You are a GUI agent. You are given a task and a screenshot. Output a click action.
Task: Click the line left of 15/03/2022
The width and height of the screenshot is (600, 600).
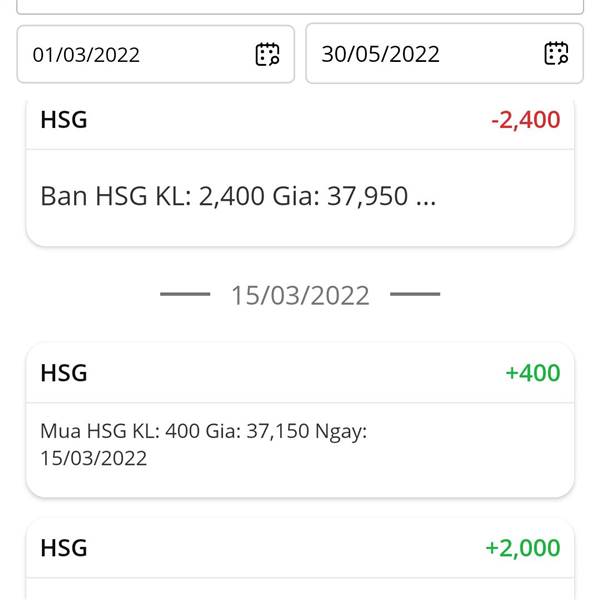coord(185,294)
